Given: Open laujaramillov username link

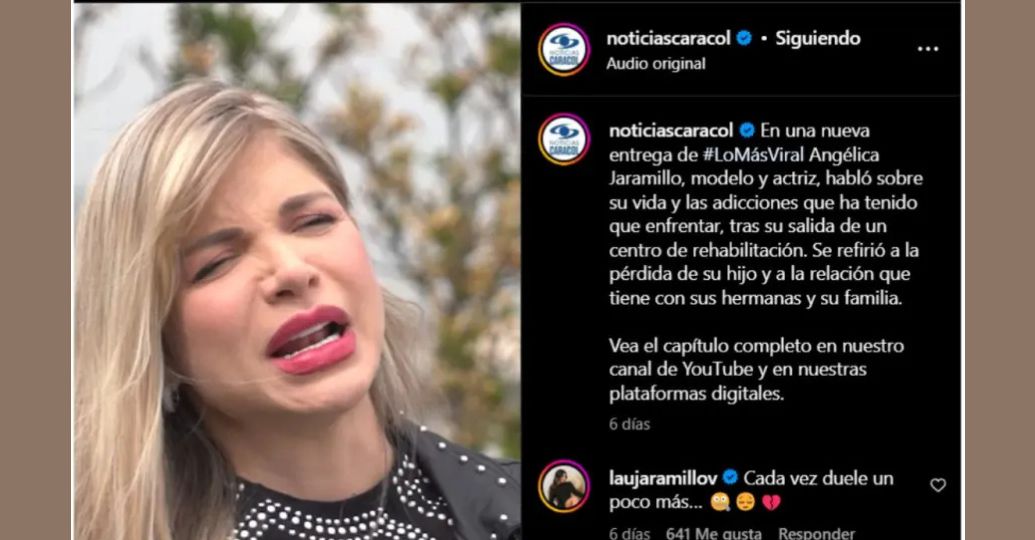Looking at the screenshot, I should pyautogui.click(x=663, y=478).
